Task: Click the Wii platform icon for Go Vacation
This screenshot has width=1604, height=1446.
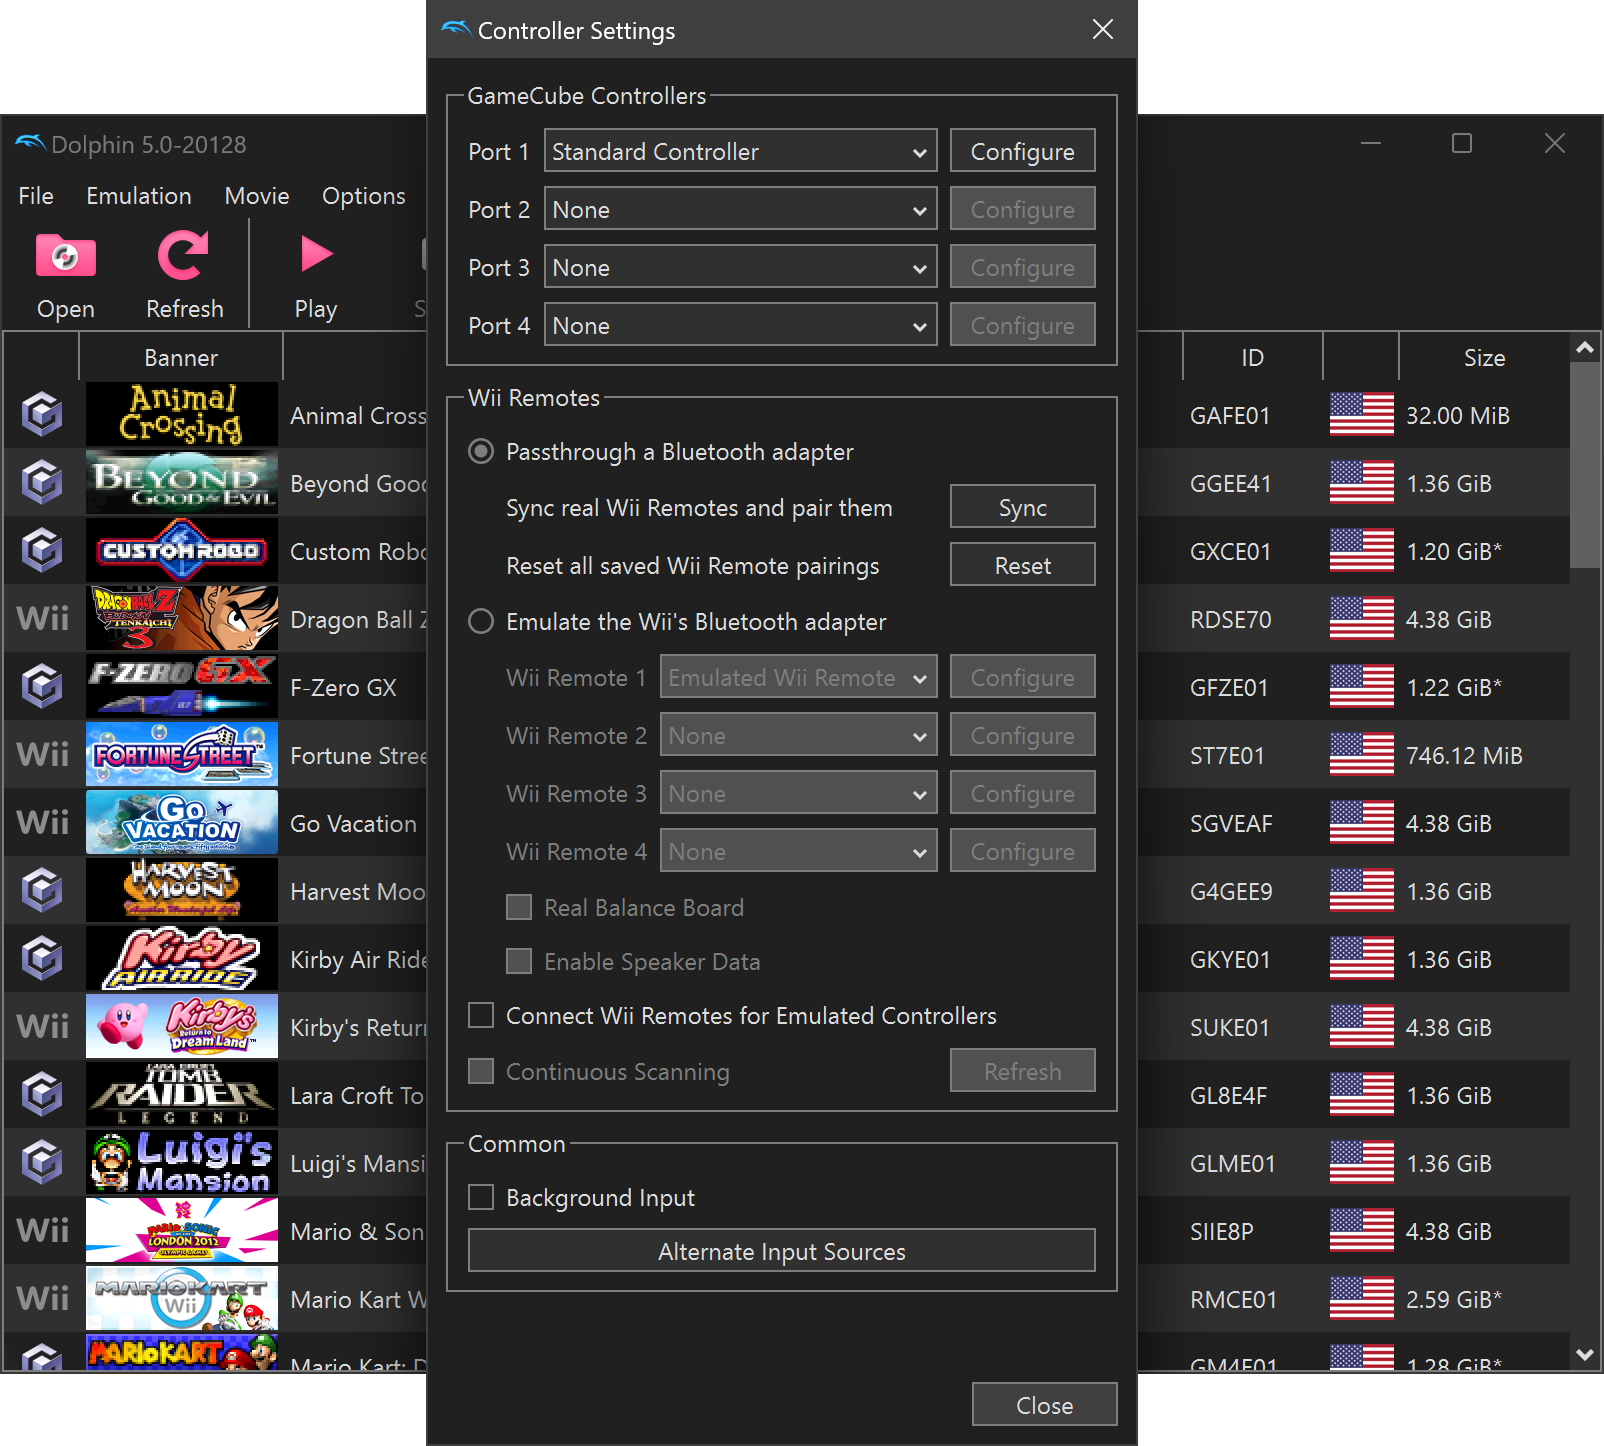Action: click(43, 823)
